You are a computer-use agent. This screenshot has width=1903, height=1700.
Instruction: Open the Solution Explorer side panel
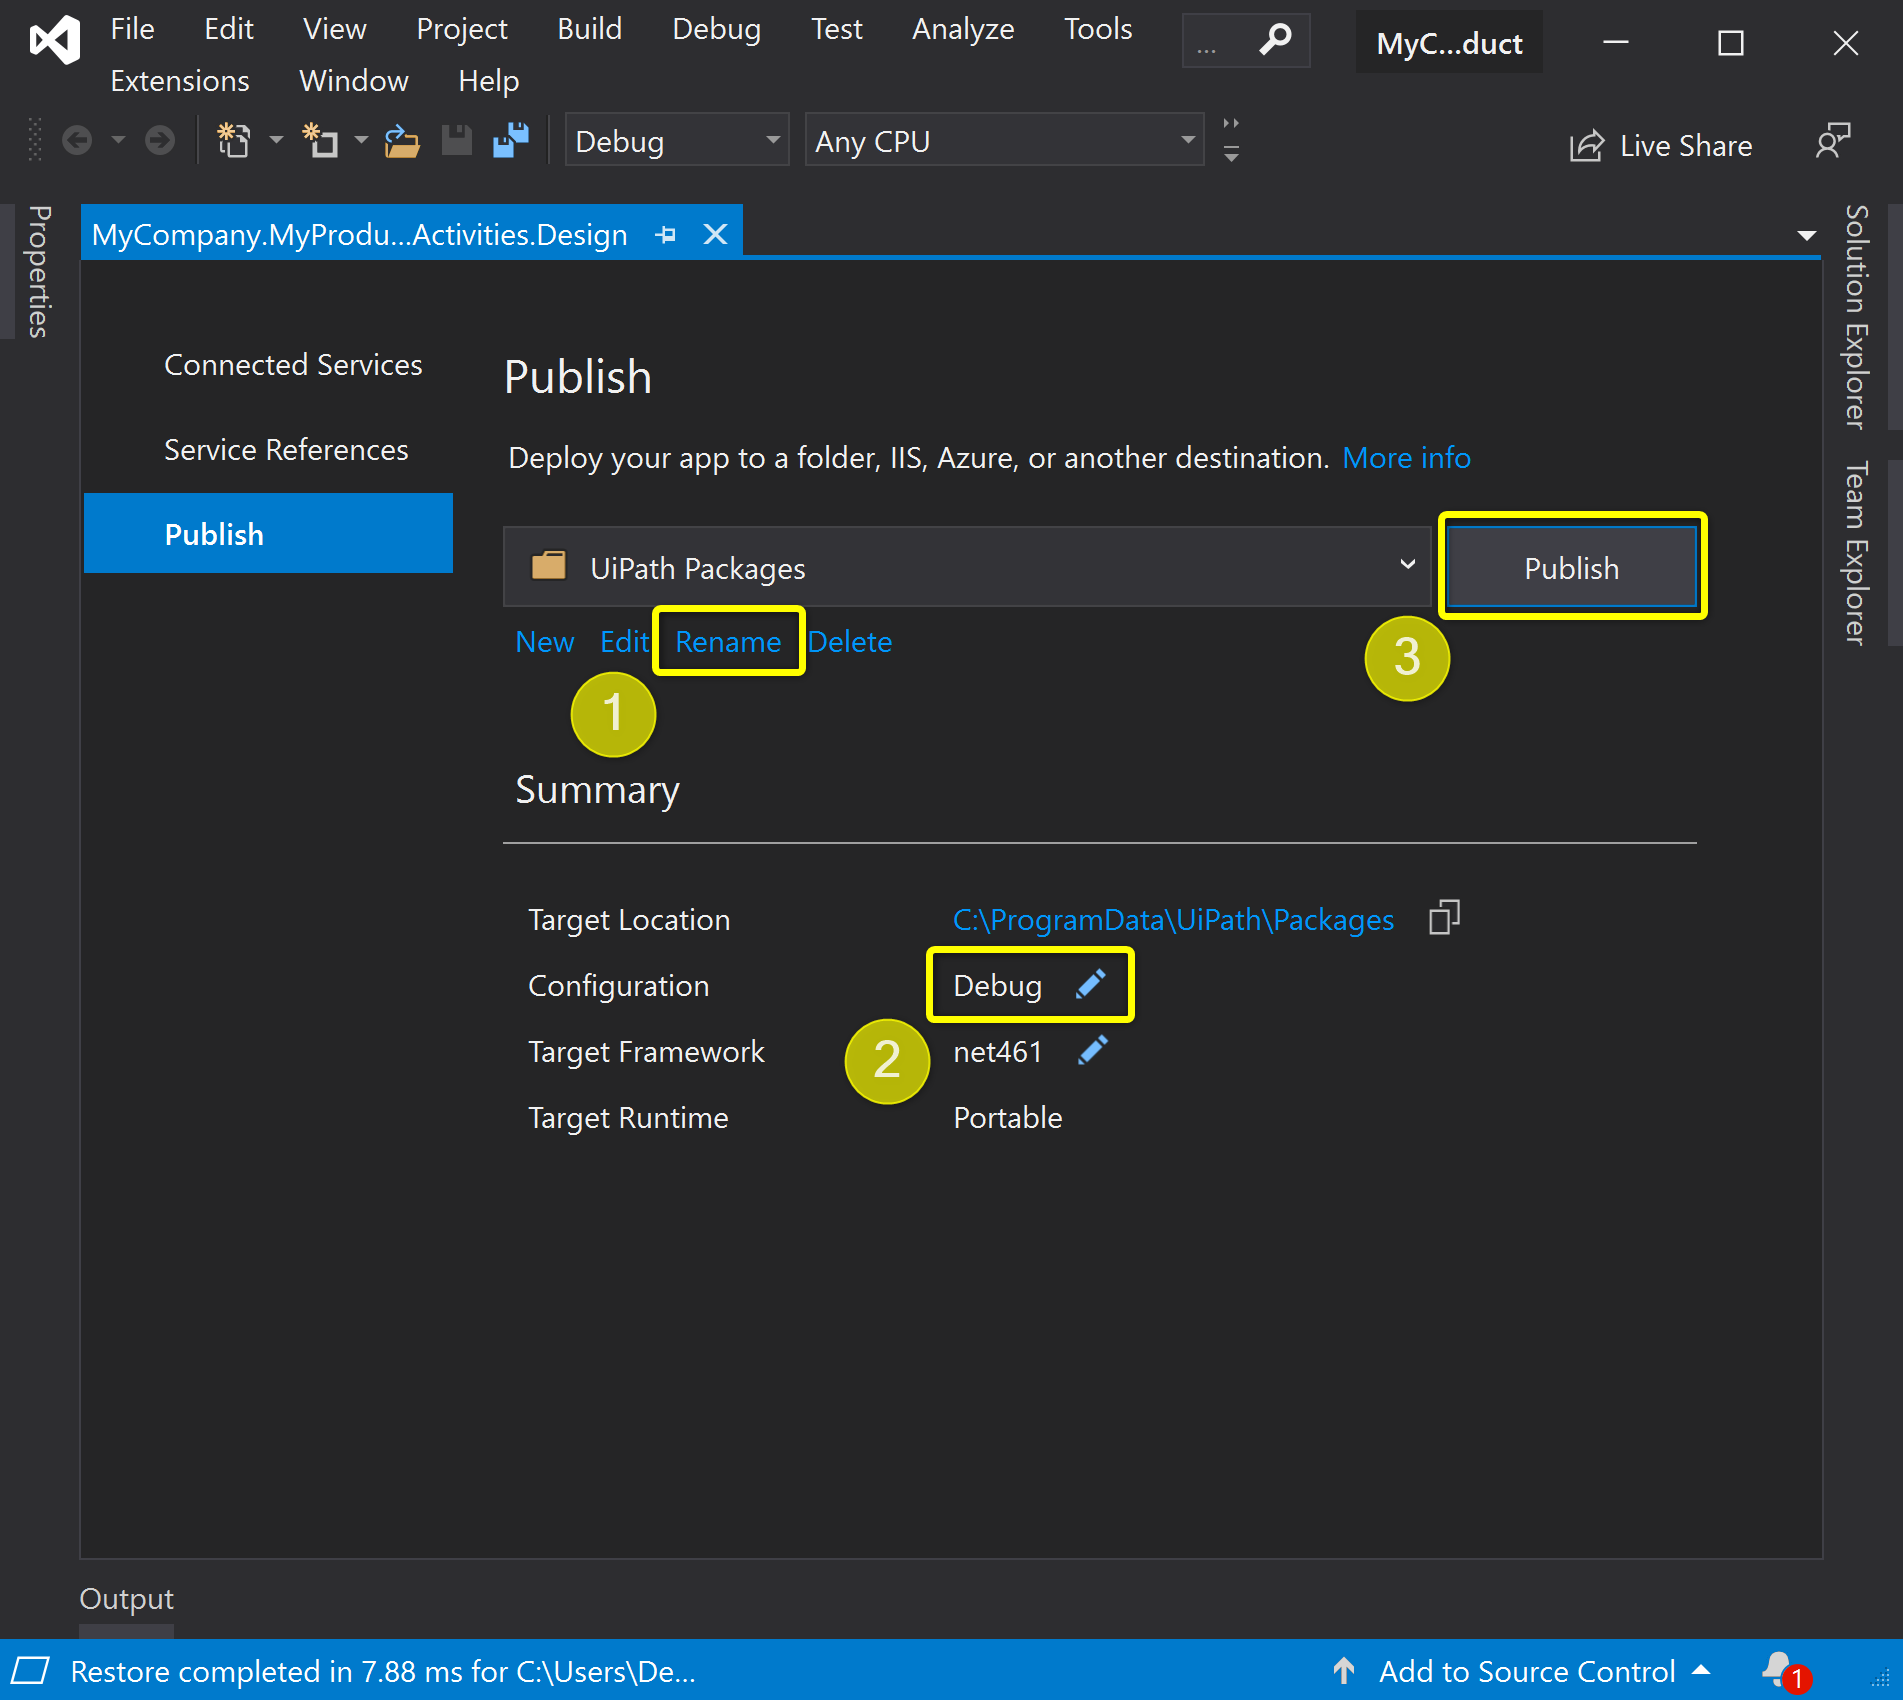coord(1856,318)
